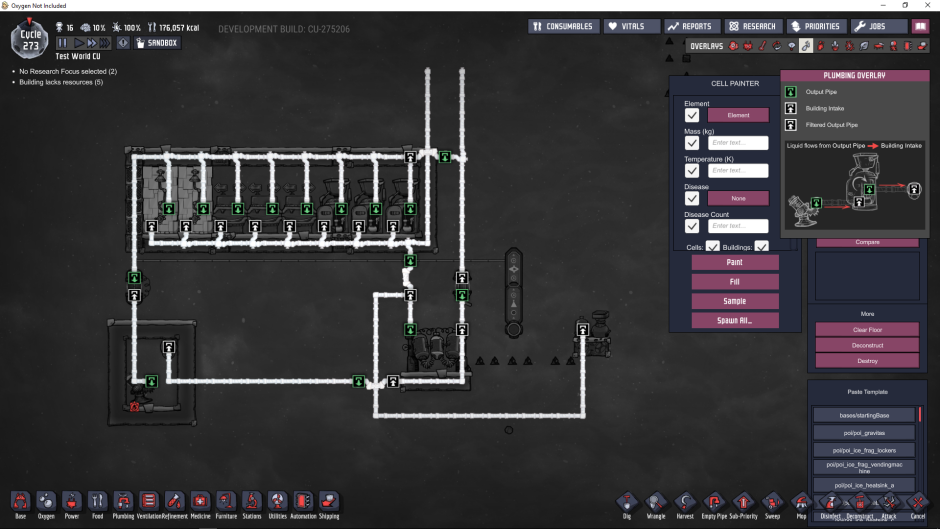
Task: Click the Paint button
Action: click(735, 262)
